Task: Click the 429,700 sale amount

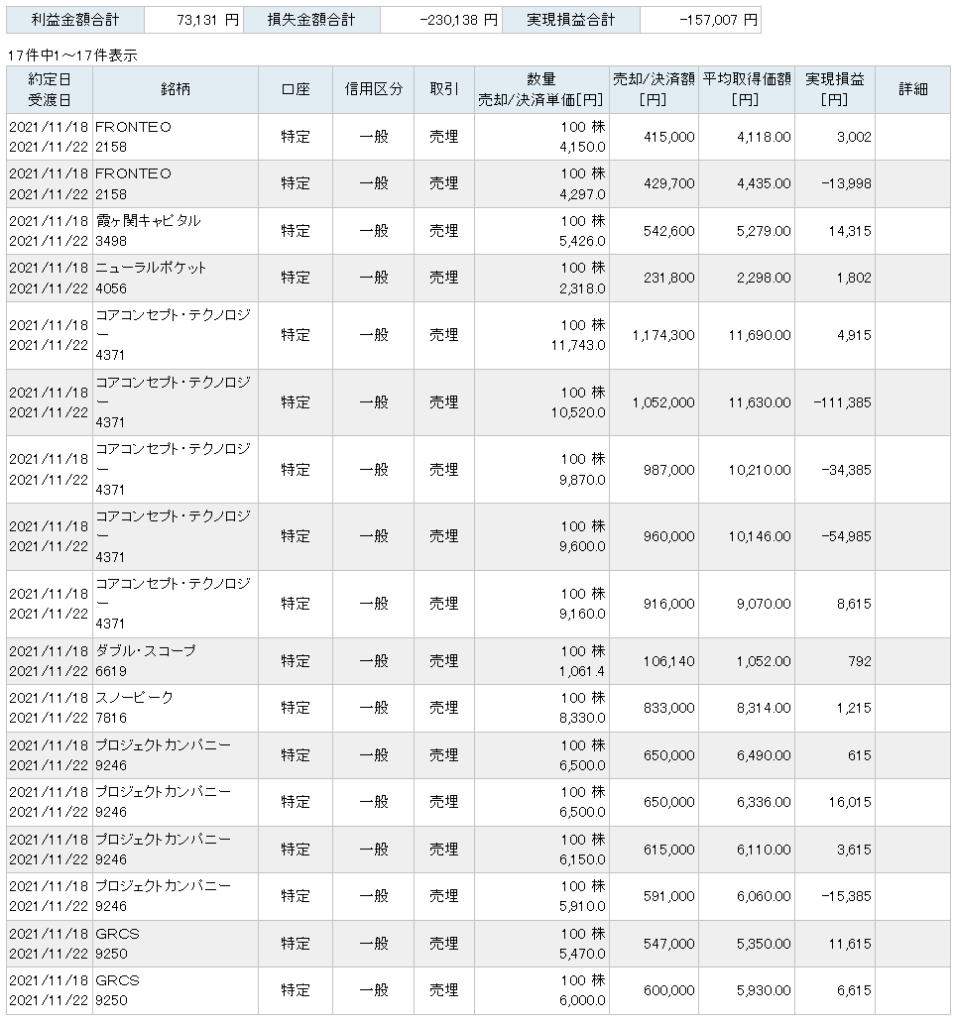Action: tap(669, 184)
